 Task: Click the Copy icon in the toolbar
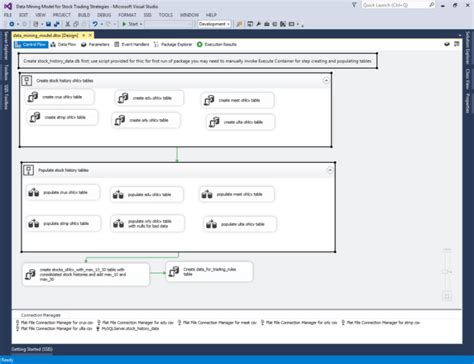(76, 24)
